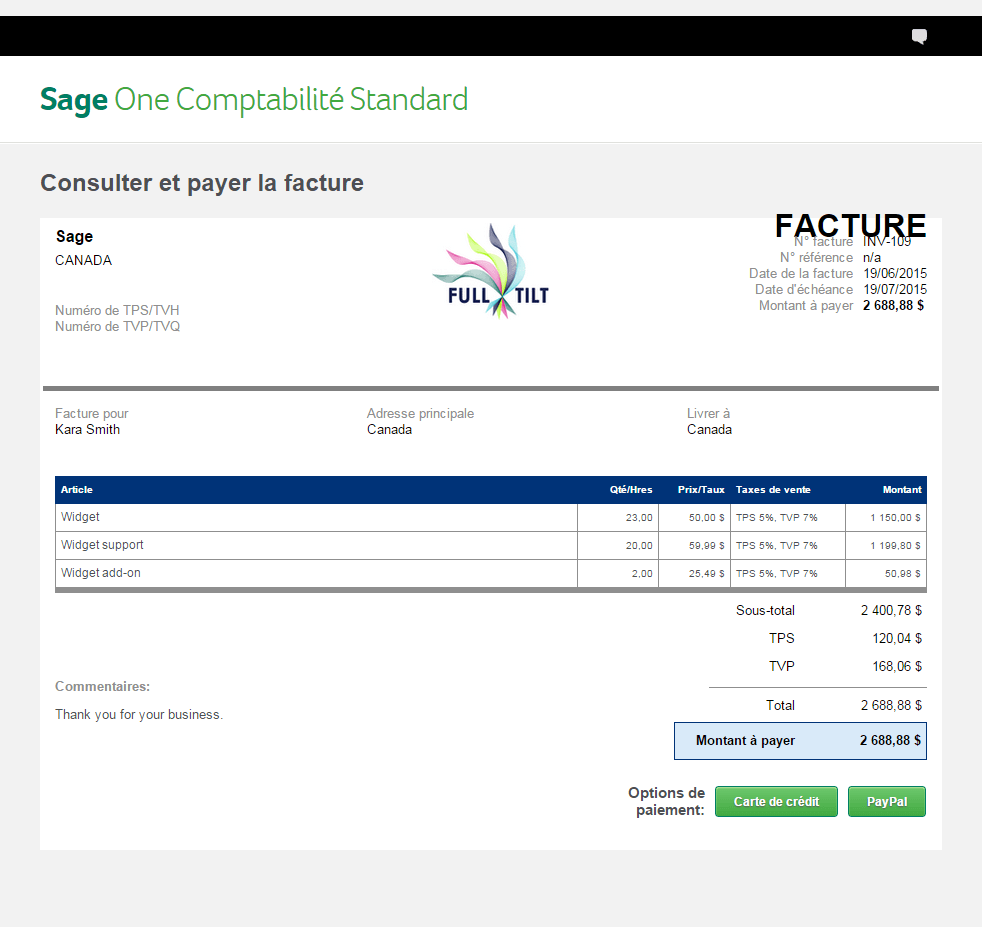This screenshot has width=982, height=927.
Task: Select the TPS tax amount 120,04 $
Action: (897, 639)
